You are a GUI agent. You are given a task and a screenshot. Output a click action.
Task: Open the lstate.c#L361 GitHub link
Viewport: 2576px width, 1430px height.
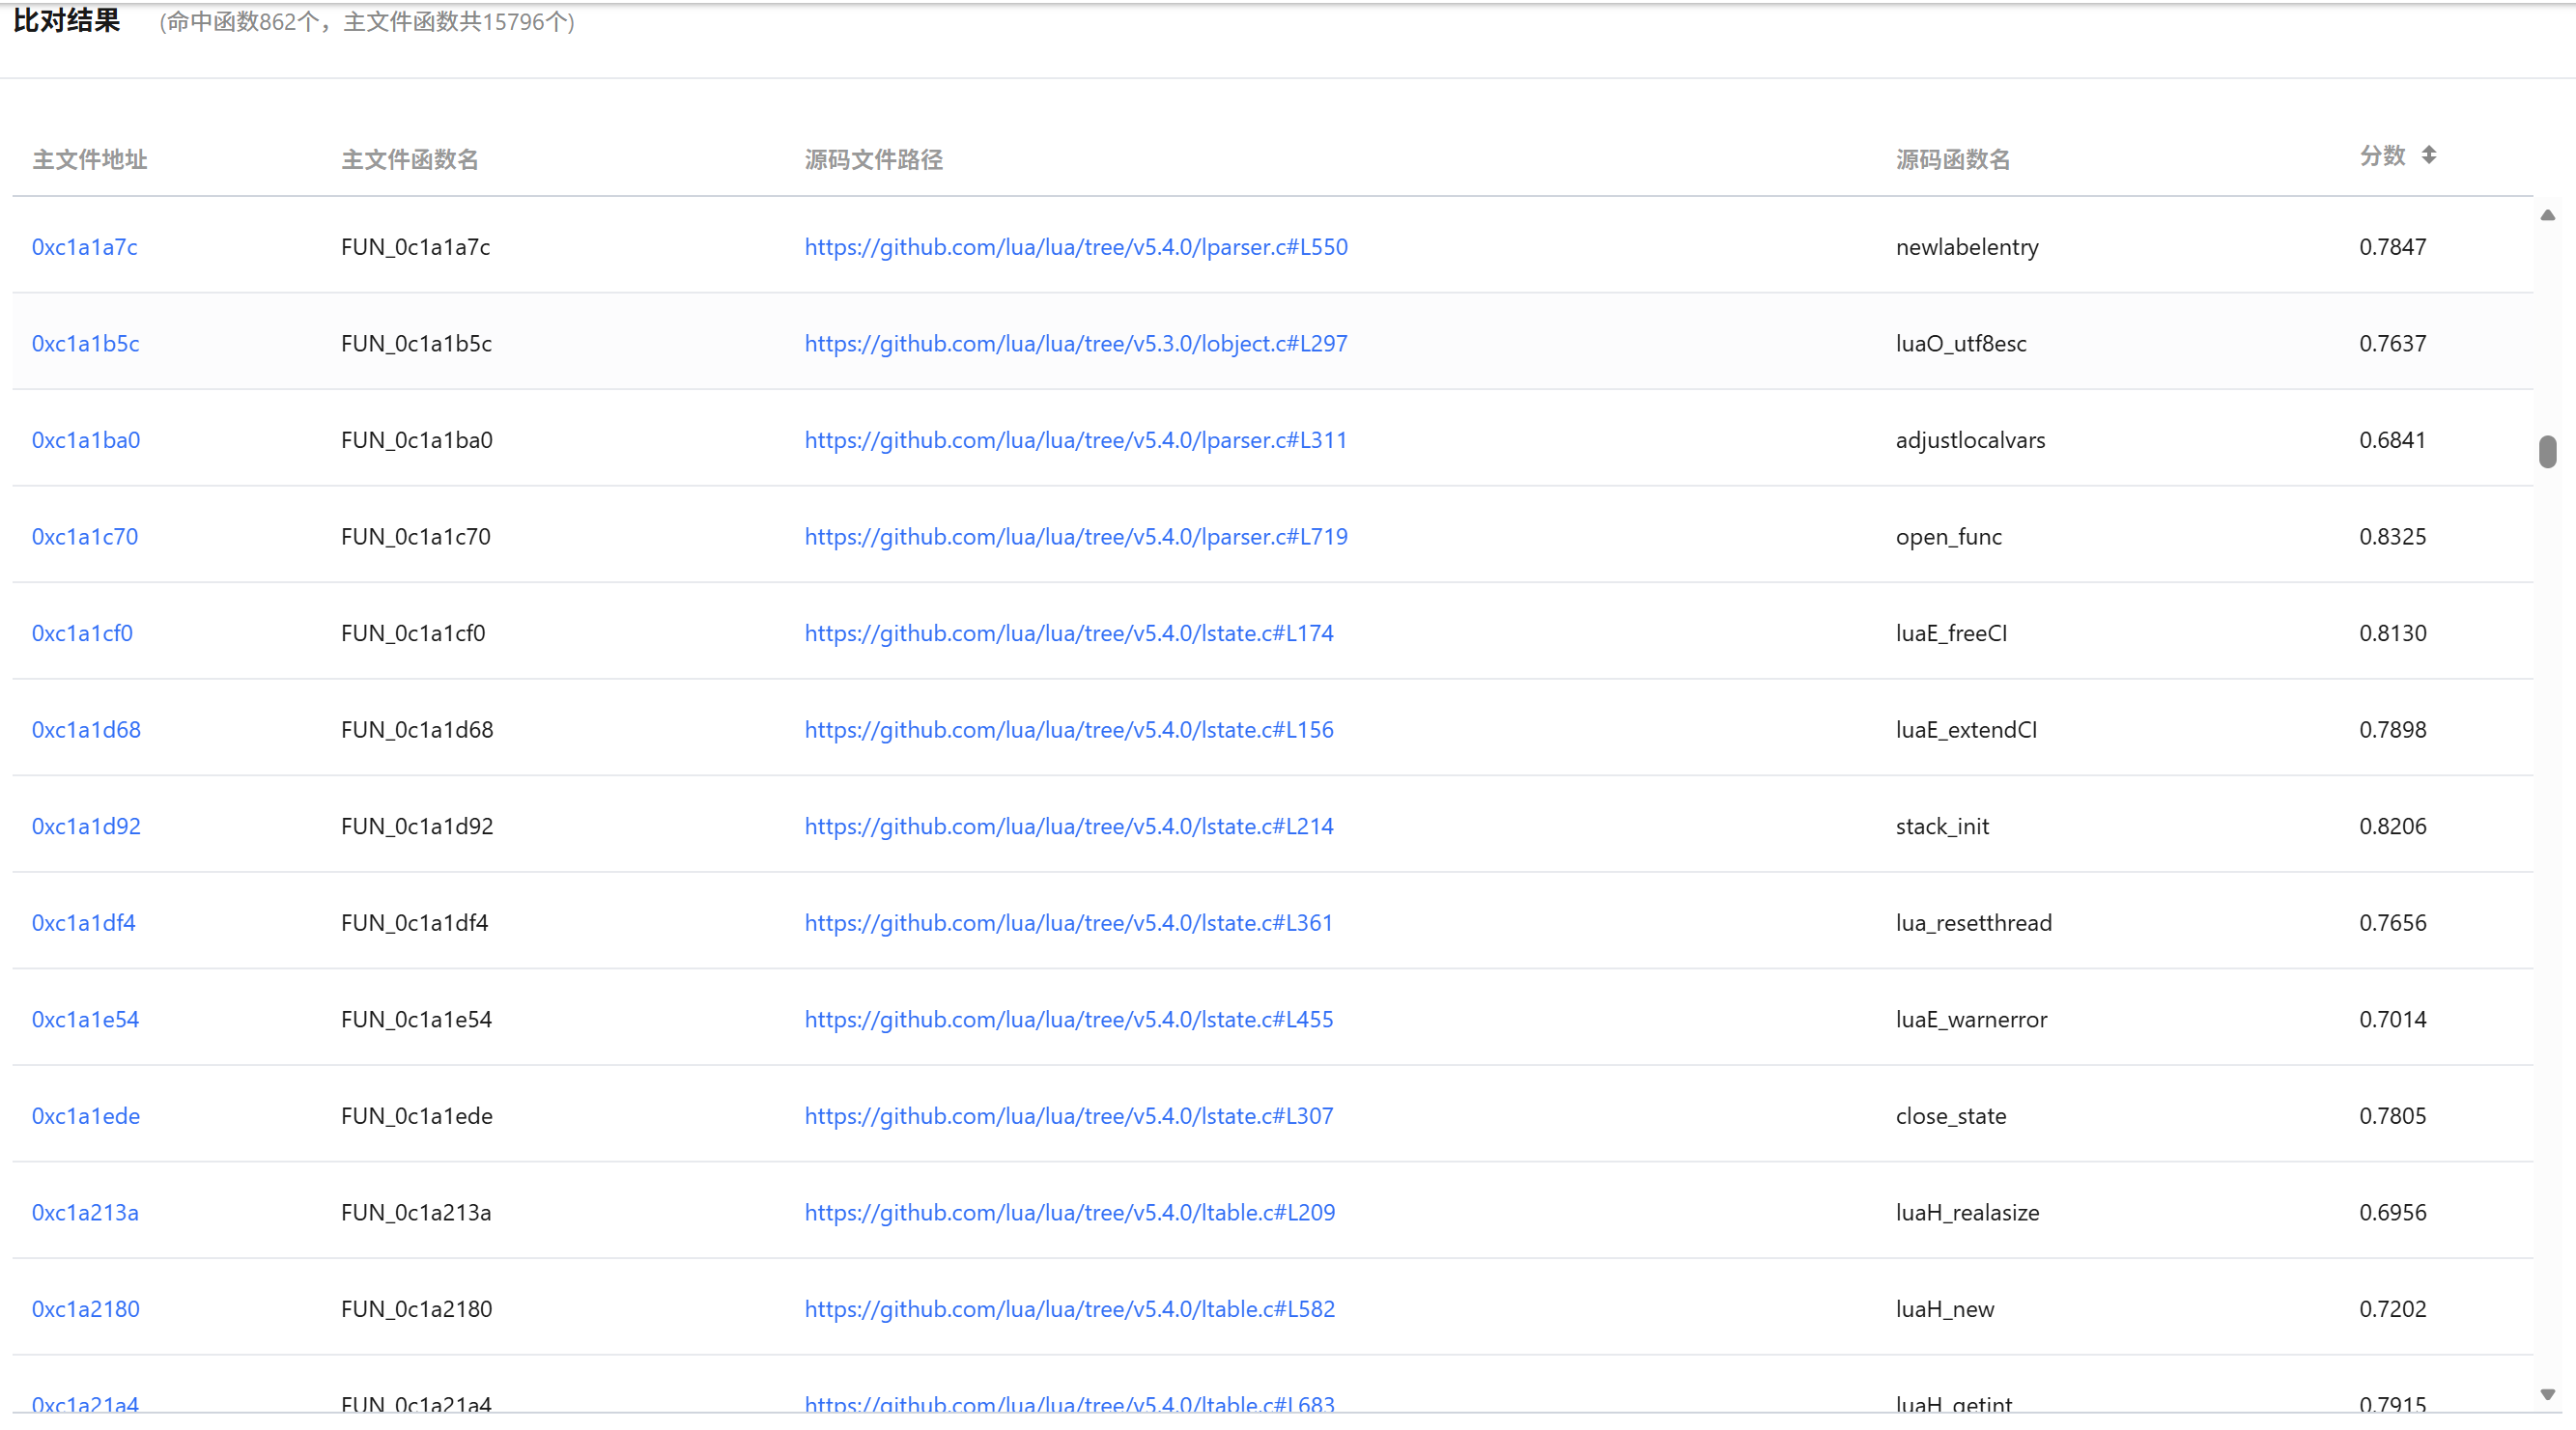pyautogui.click(x=1069, y=923)
